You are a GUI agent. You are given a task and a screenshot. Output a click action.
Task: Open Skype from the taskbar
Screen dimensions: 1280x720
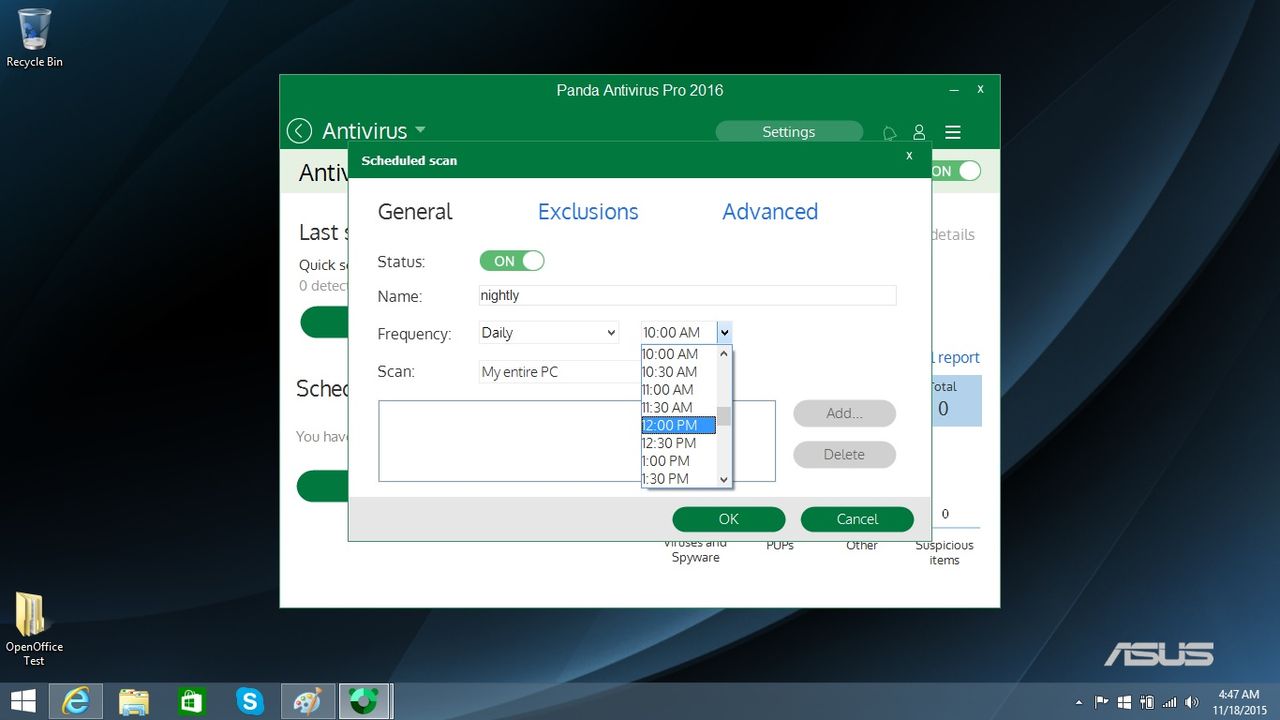(249, 701)
